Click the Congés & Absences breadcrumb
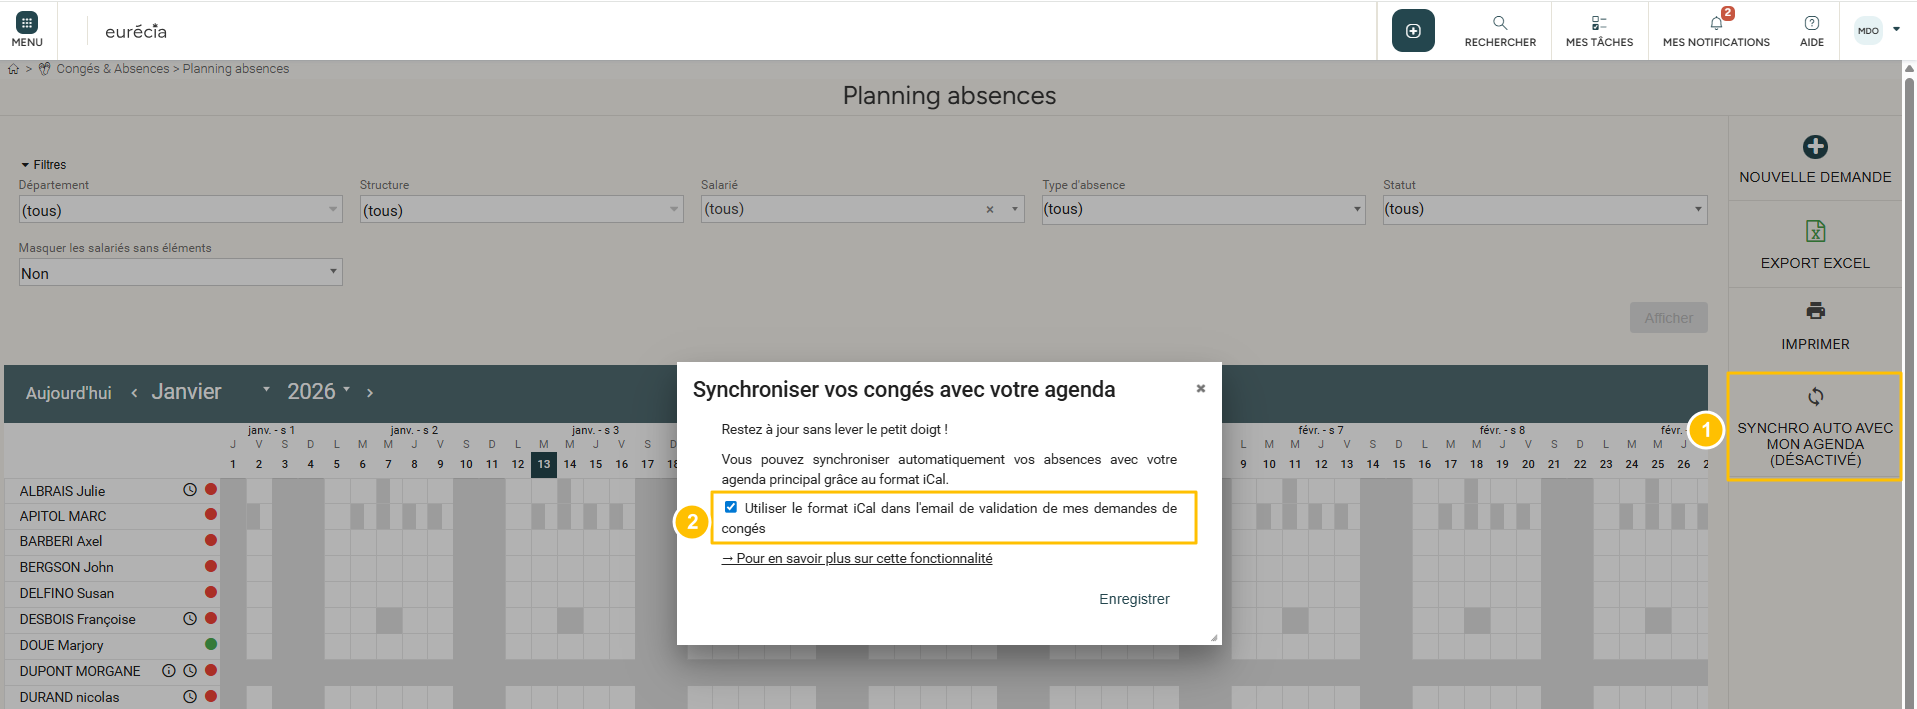Image resolution: width=1917 pixels, height=709 pixels. tap(112, 69)
